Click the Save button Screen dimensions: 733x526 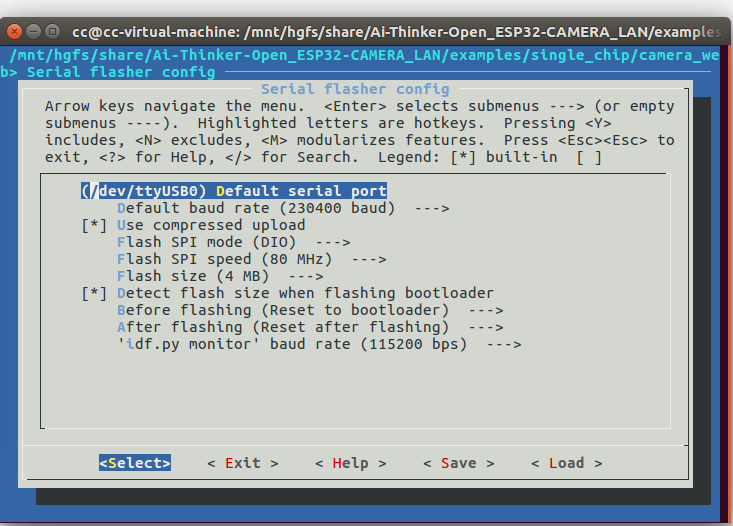pos(459,463)
